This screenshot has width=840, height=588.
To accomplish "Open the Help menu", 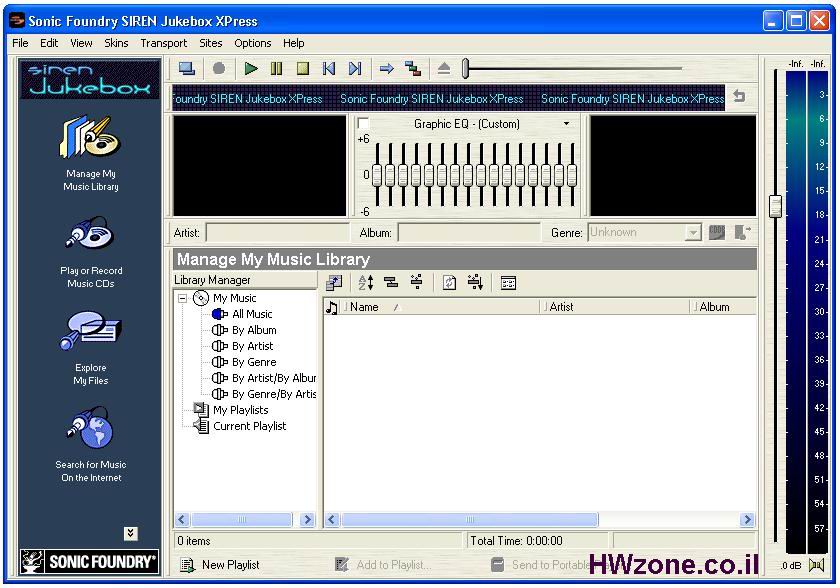I will (294, 43).
